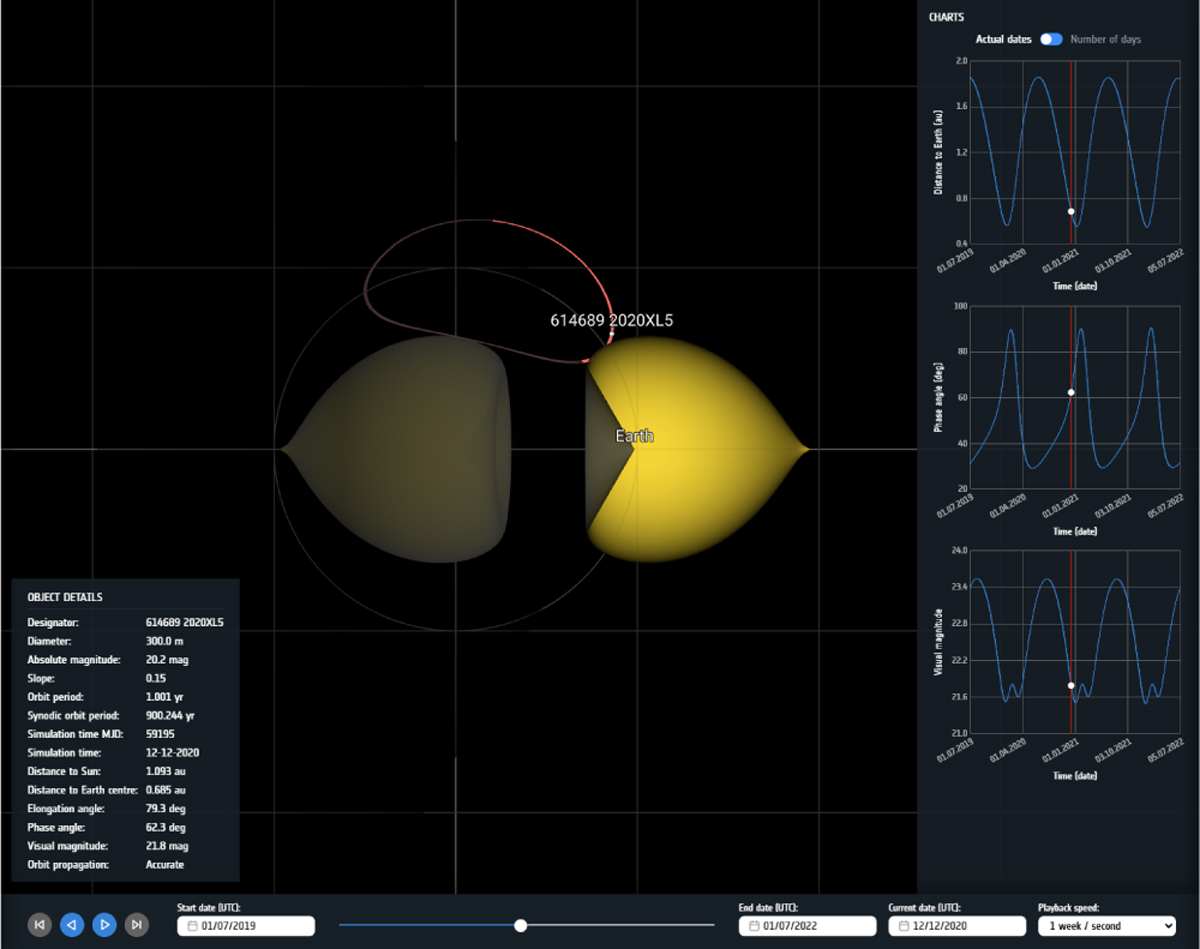Click the timeline slider handle

520,926
